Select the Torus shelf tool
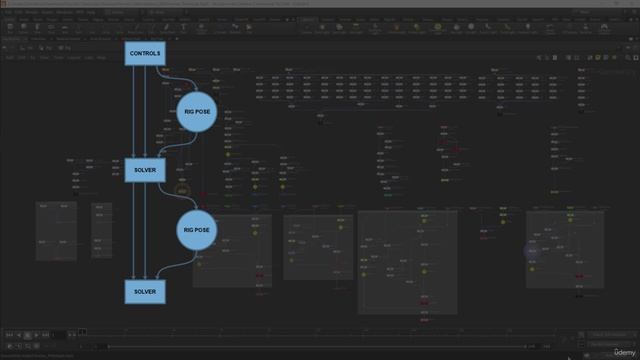 (51, 28)
